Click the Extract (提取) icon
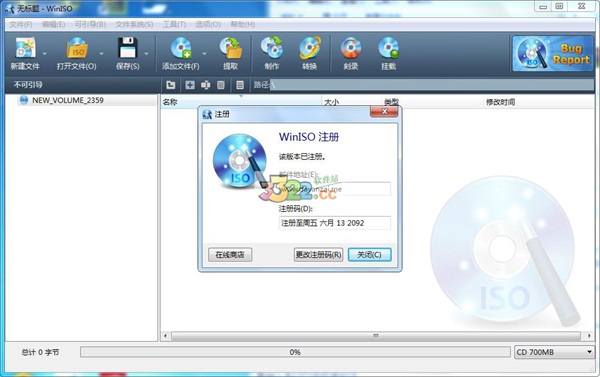 tap(231, 48)
